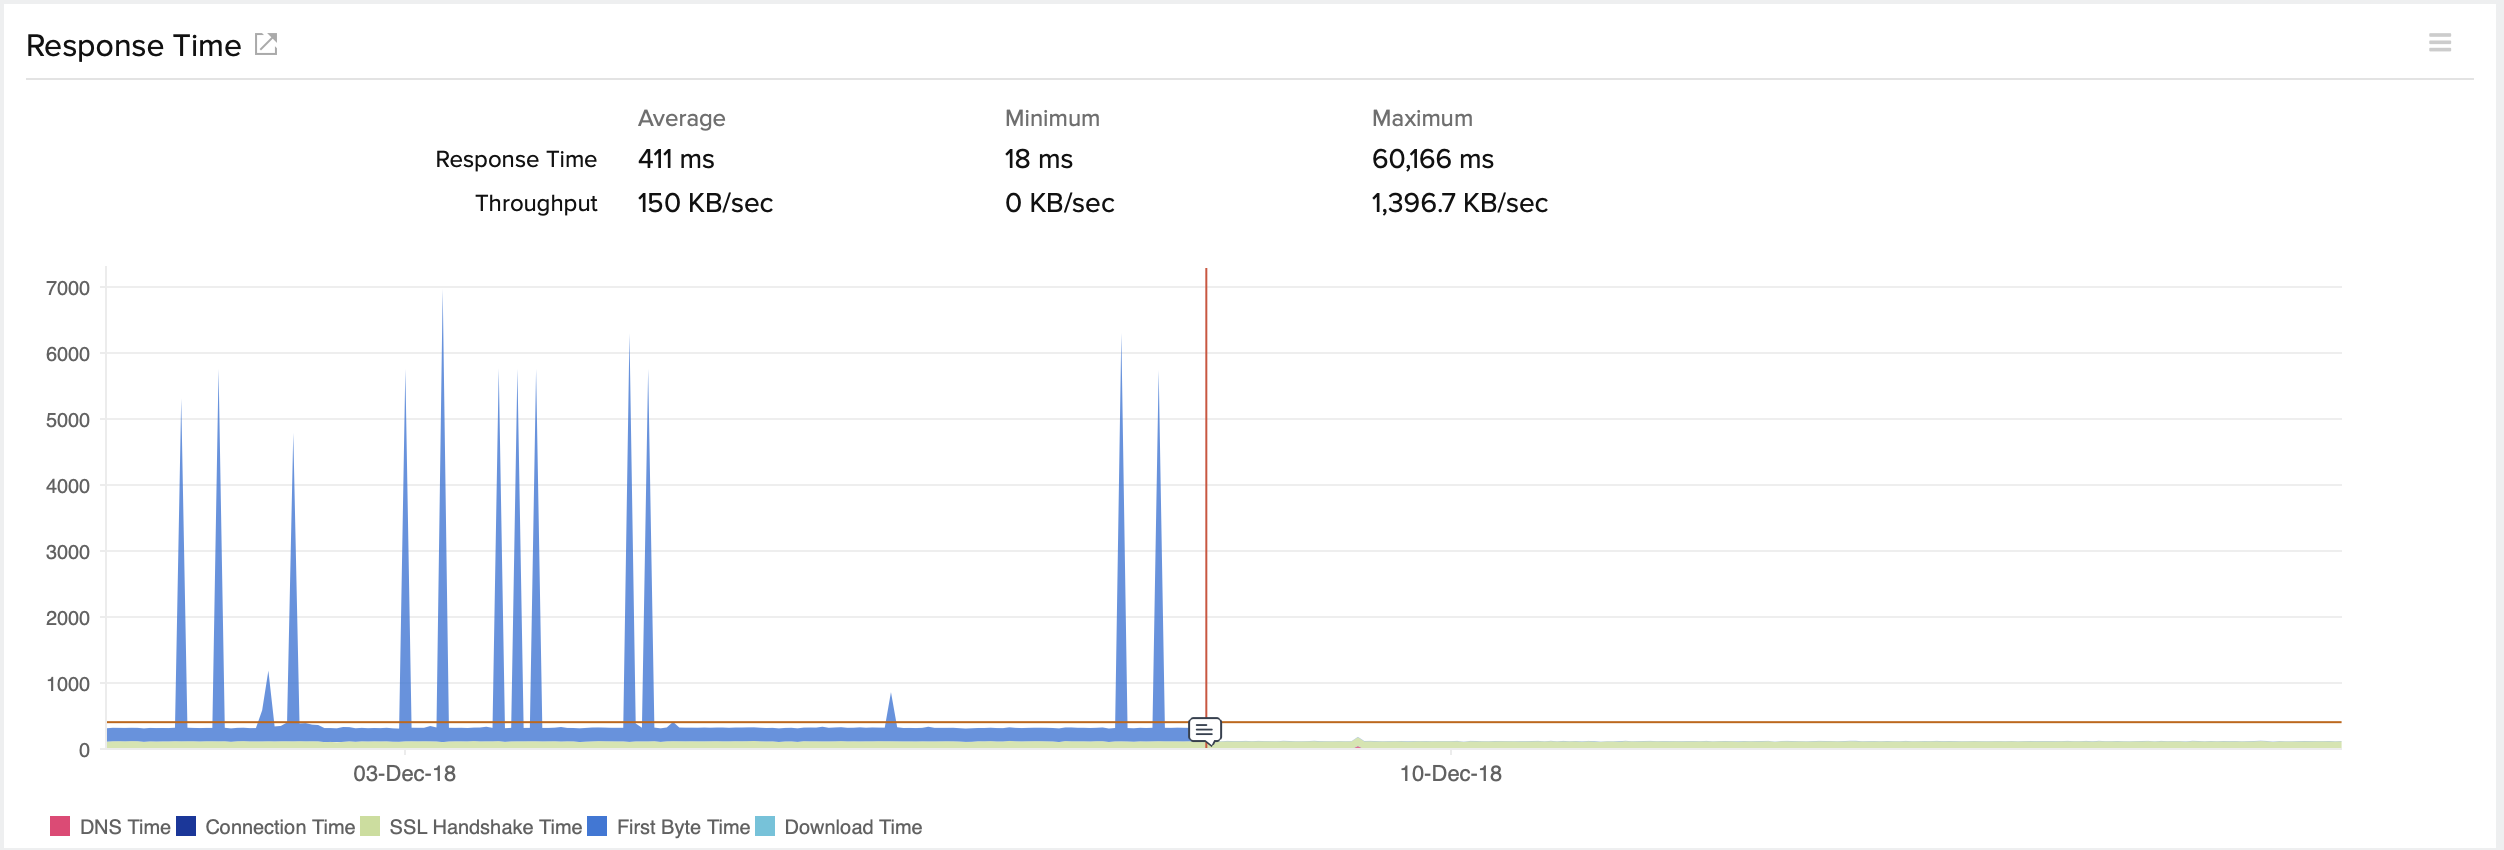Select the 03-Dec-18 axis label
Image resolution: width=2504 pixels, height=850 pixels.
[404, 774]
